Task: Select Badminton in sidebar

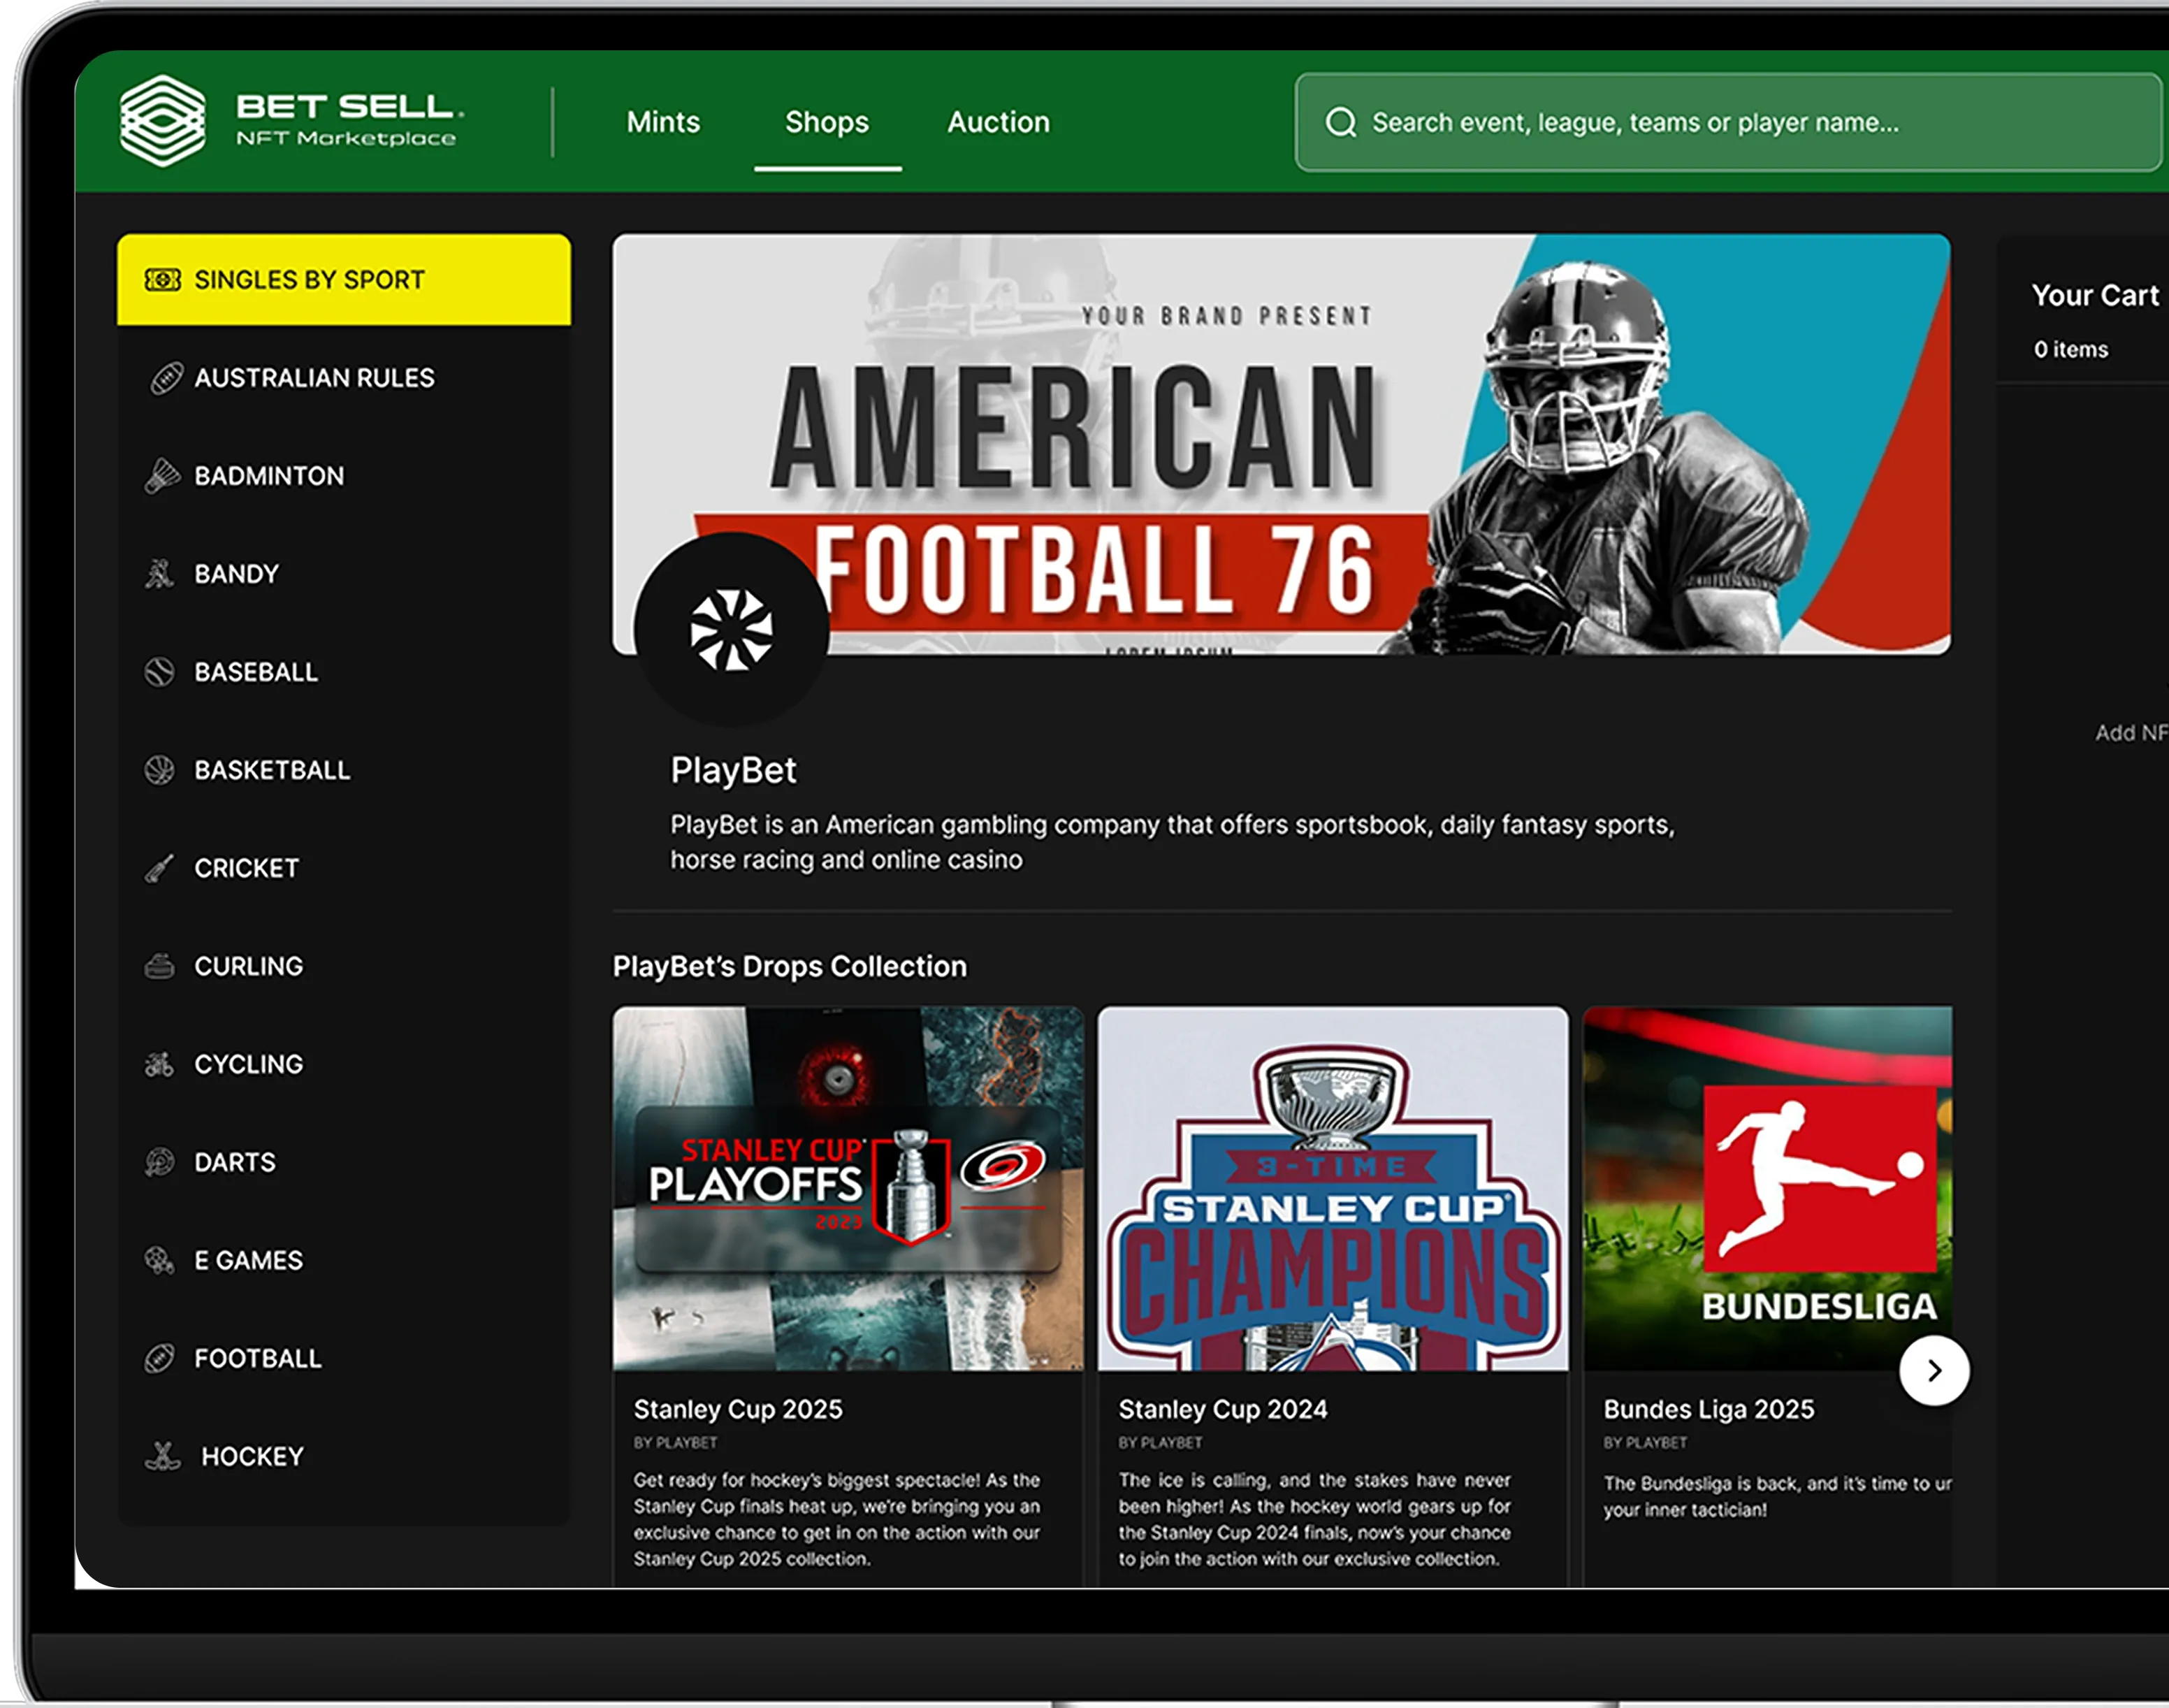Action: click(x=344, y=476)
